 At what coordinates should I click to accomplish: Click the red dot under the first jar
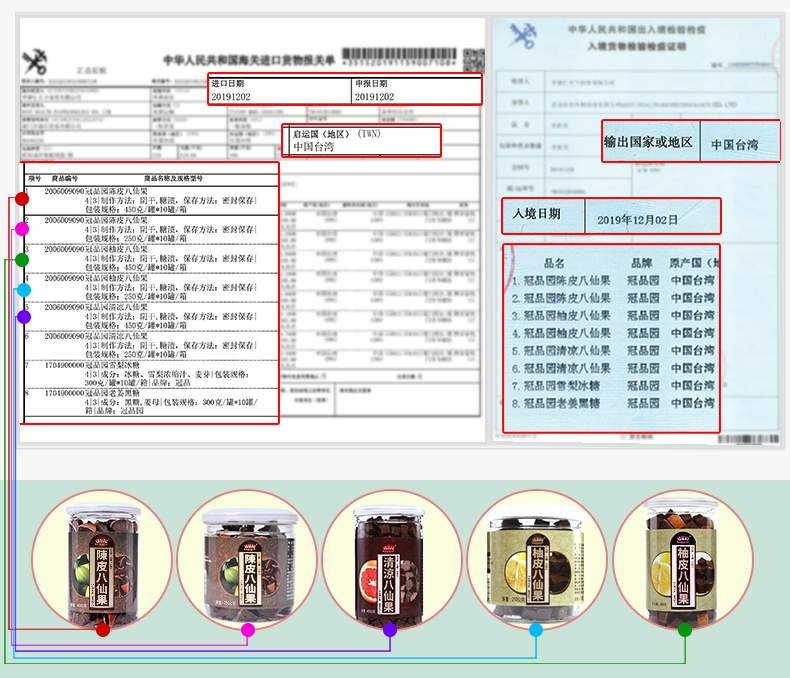click(102, 629)
